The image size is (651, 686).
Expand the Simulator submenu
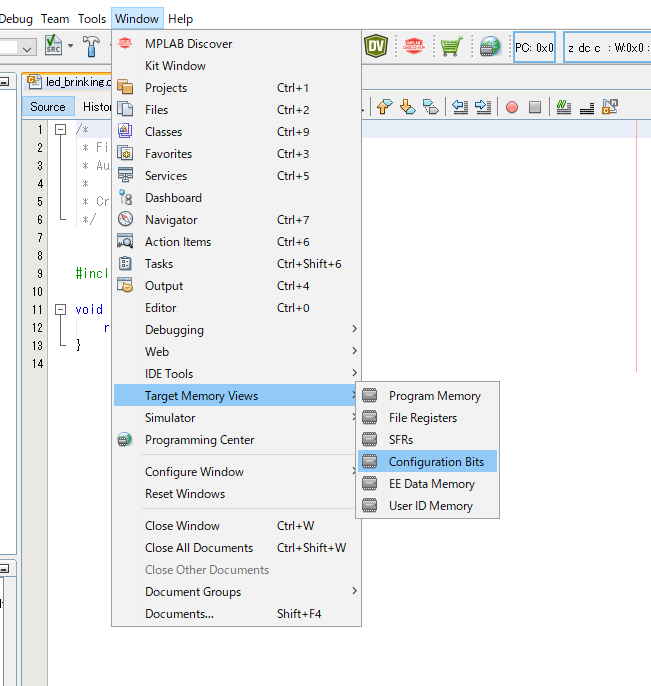click(x=237, y=418)
